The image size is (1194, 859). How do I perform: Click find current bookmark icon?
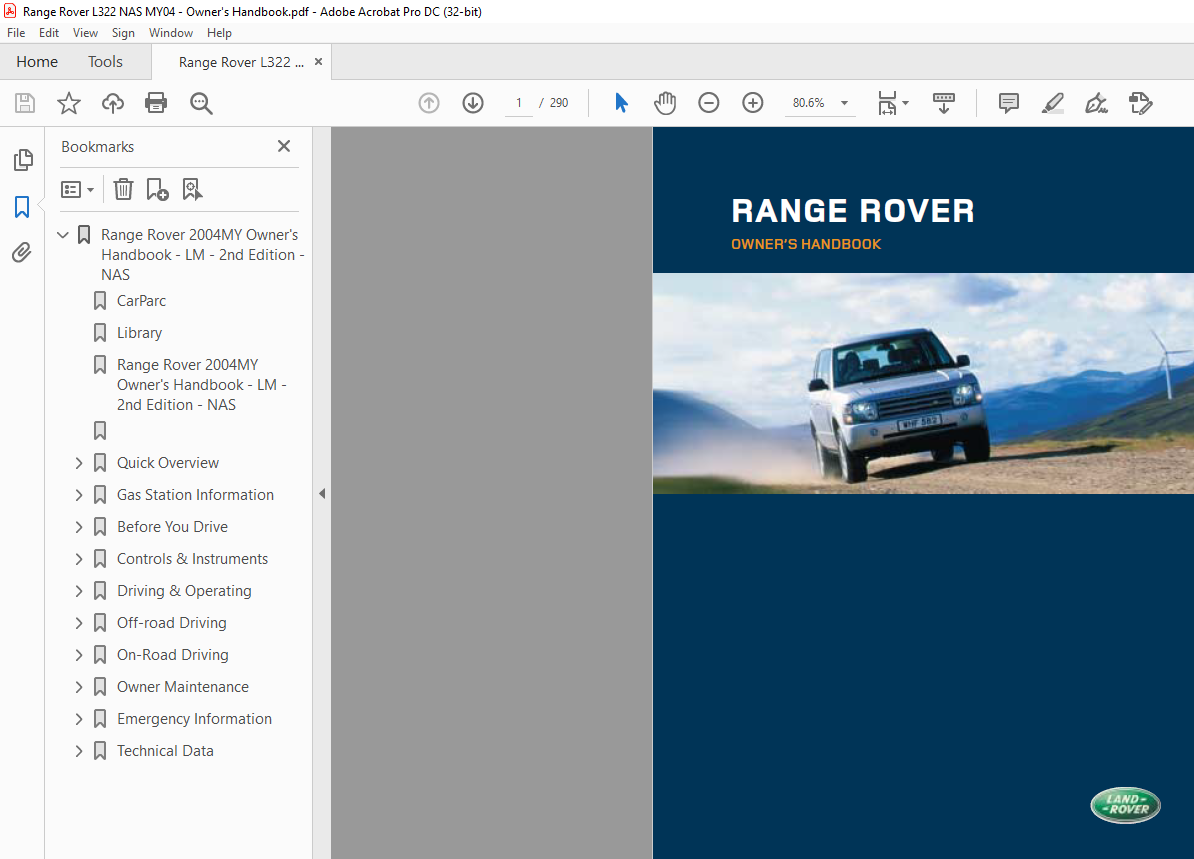(192, 189)
